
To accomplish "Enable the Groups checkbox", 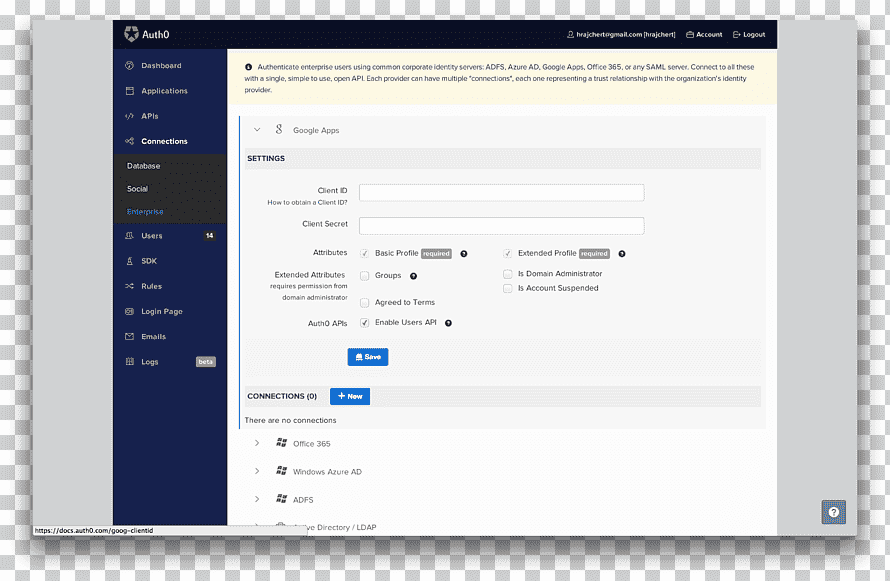I will tap(364, 276).
